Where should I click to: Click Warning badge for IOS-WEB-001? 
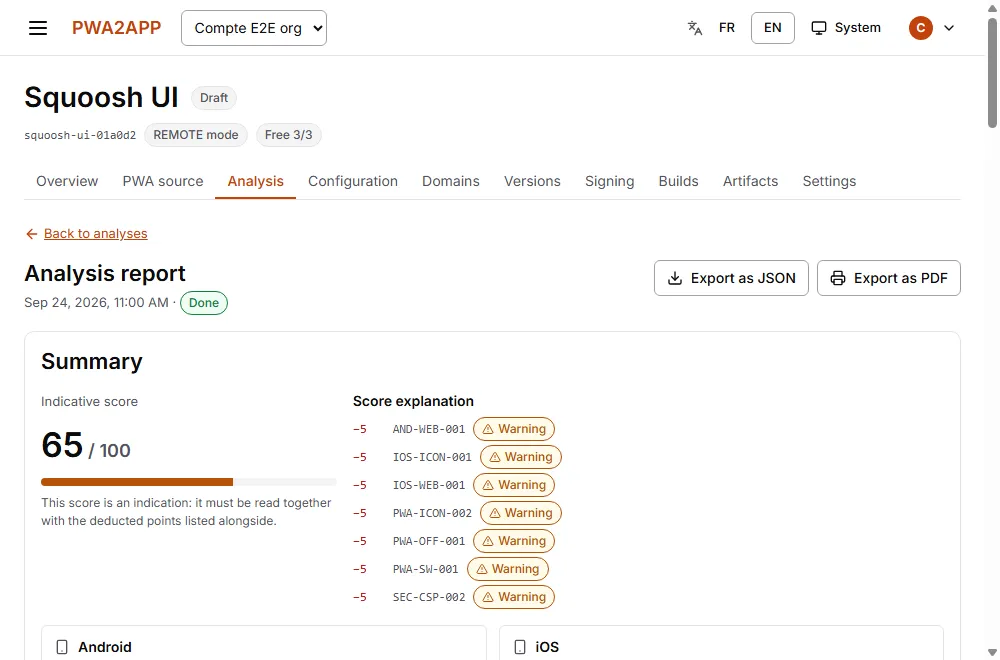[x=514, y=485]
